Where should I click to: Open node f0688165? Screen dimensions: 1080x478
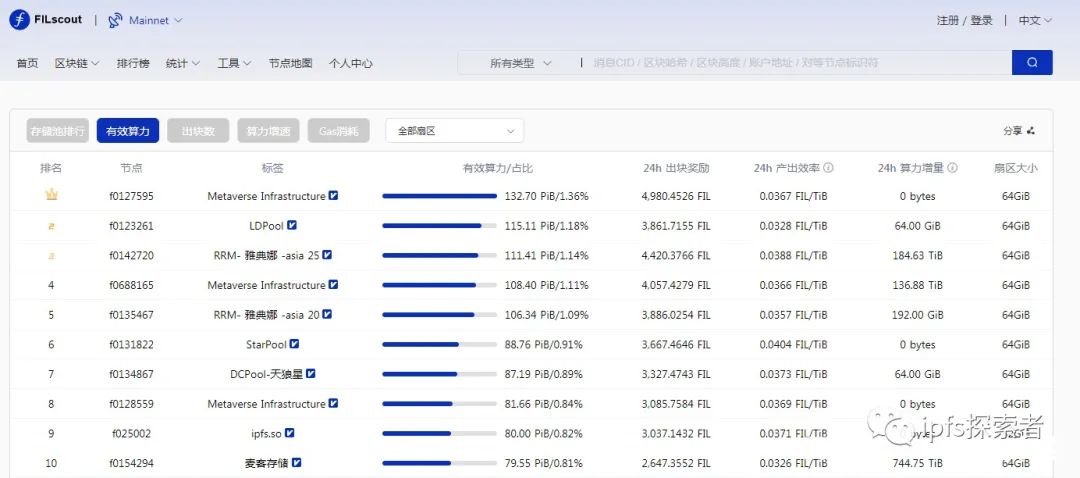[x=132, y=285]
